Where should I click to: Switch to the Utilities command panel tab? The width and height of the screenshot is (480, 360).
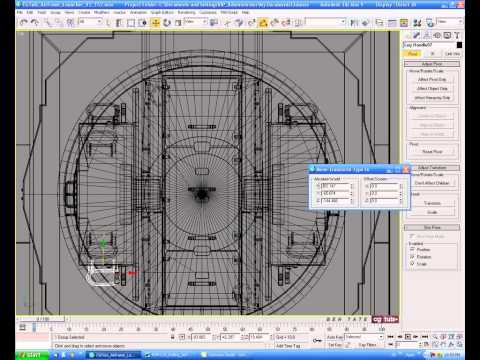point(457,35)
